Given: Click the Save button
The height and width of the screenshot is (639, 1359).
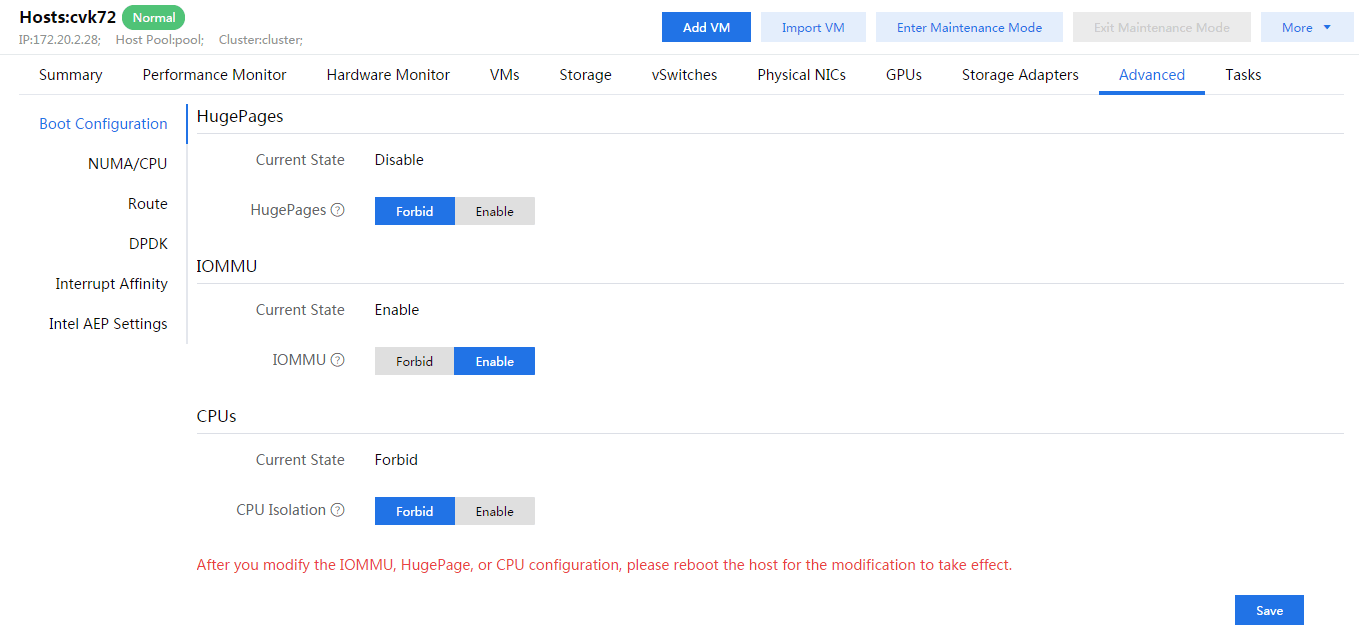Looking at the screenshot, I should [1268, 610].
